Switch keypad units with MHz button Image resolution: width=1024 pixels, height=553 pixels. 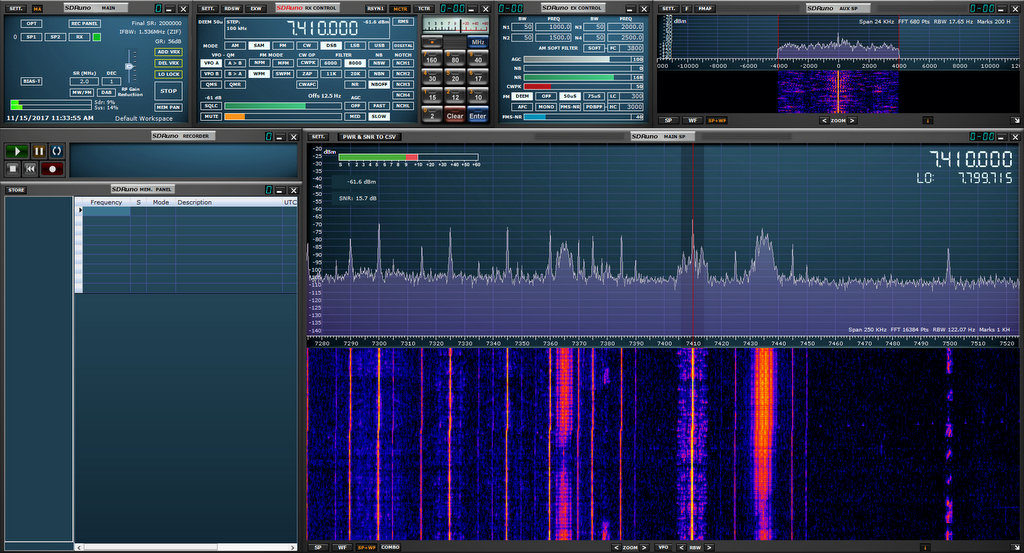(x=478, y=42)
